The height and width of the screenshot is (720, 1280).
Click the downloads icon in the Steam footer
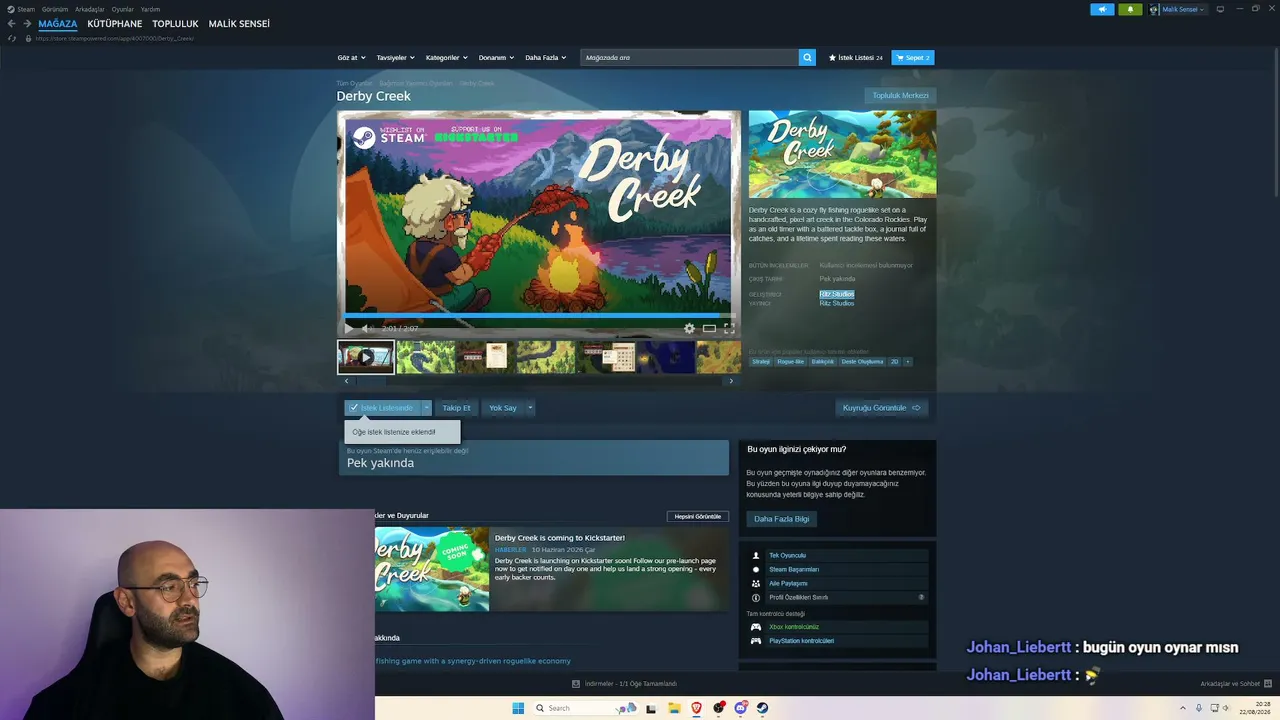tap(576, 684)
